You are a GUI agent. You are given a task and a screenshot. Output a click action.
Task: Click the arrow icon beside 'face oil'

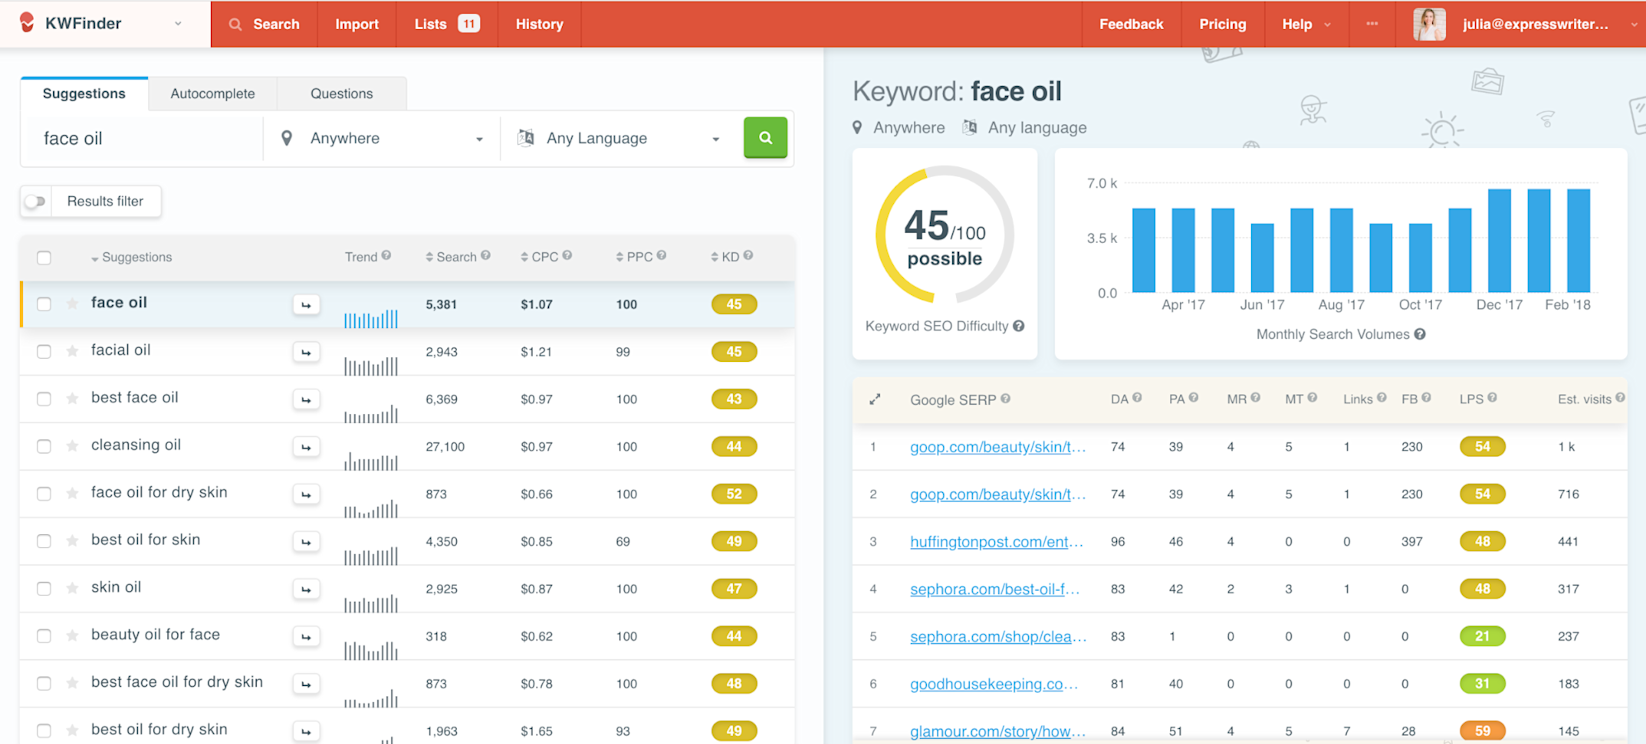306,305
